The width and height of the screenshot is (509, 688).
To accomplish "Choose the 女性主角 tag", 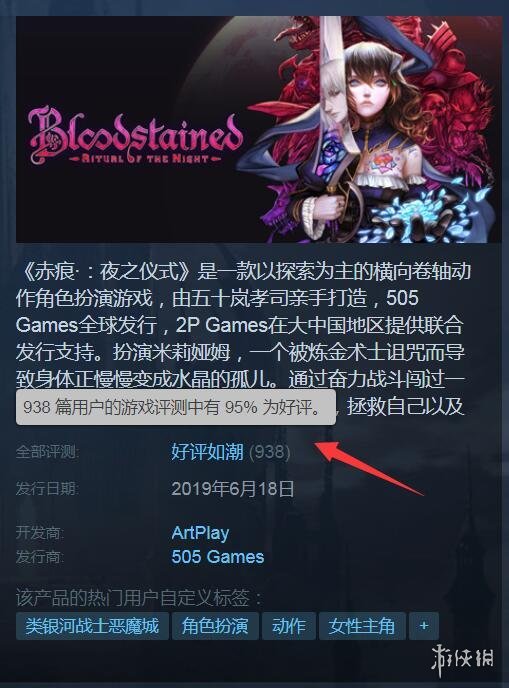I will pos(362,626).
